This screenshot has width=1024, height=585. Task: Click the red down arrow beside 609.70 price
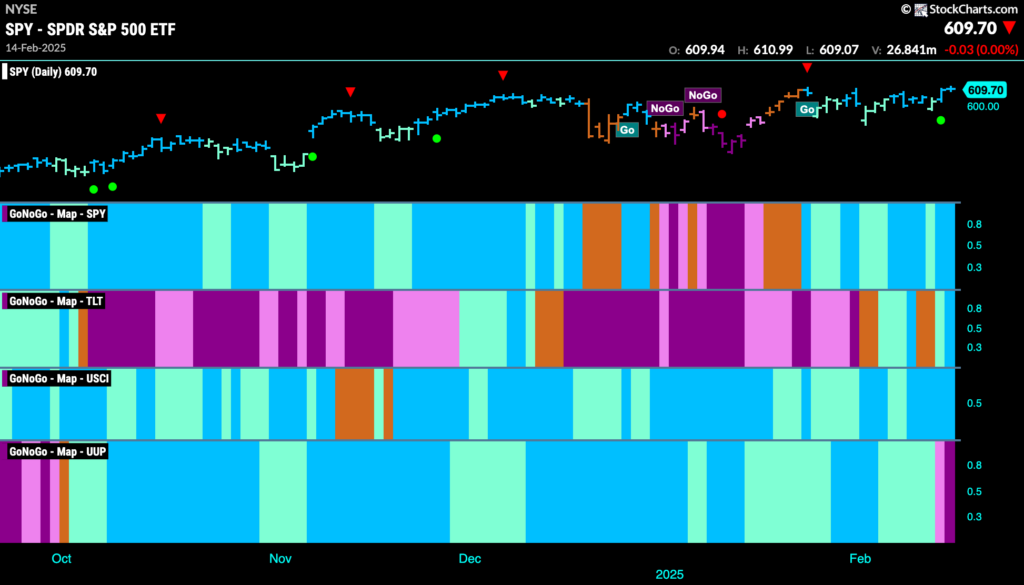pyautogui.click(x=1010, y=29)
